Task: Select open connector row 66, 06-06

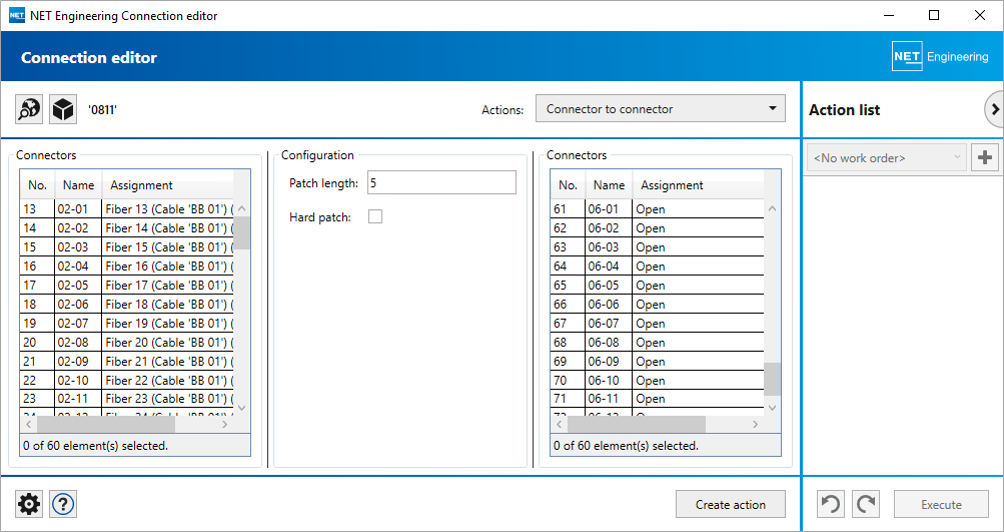Action: (x=658, y=304)
